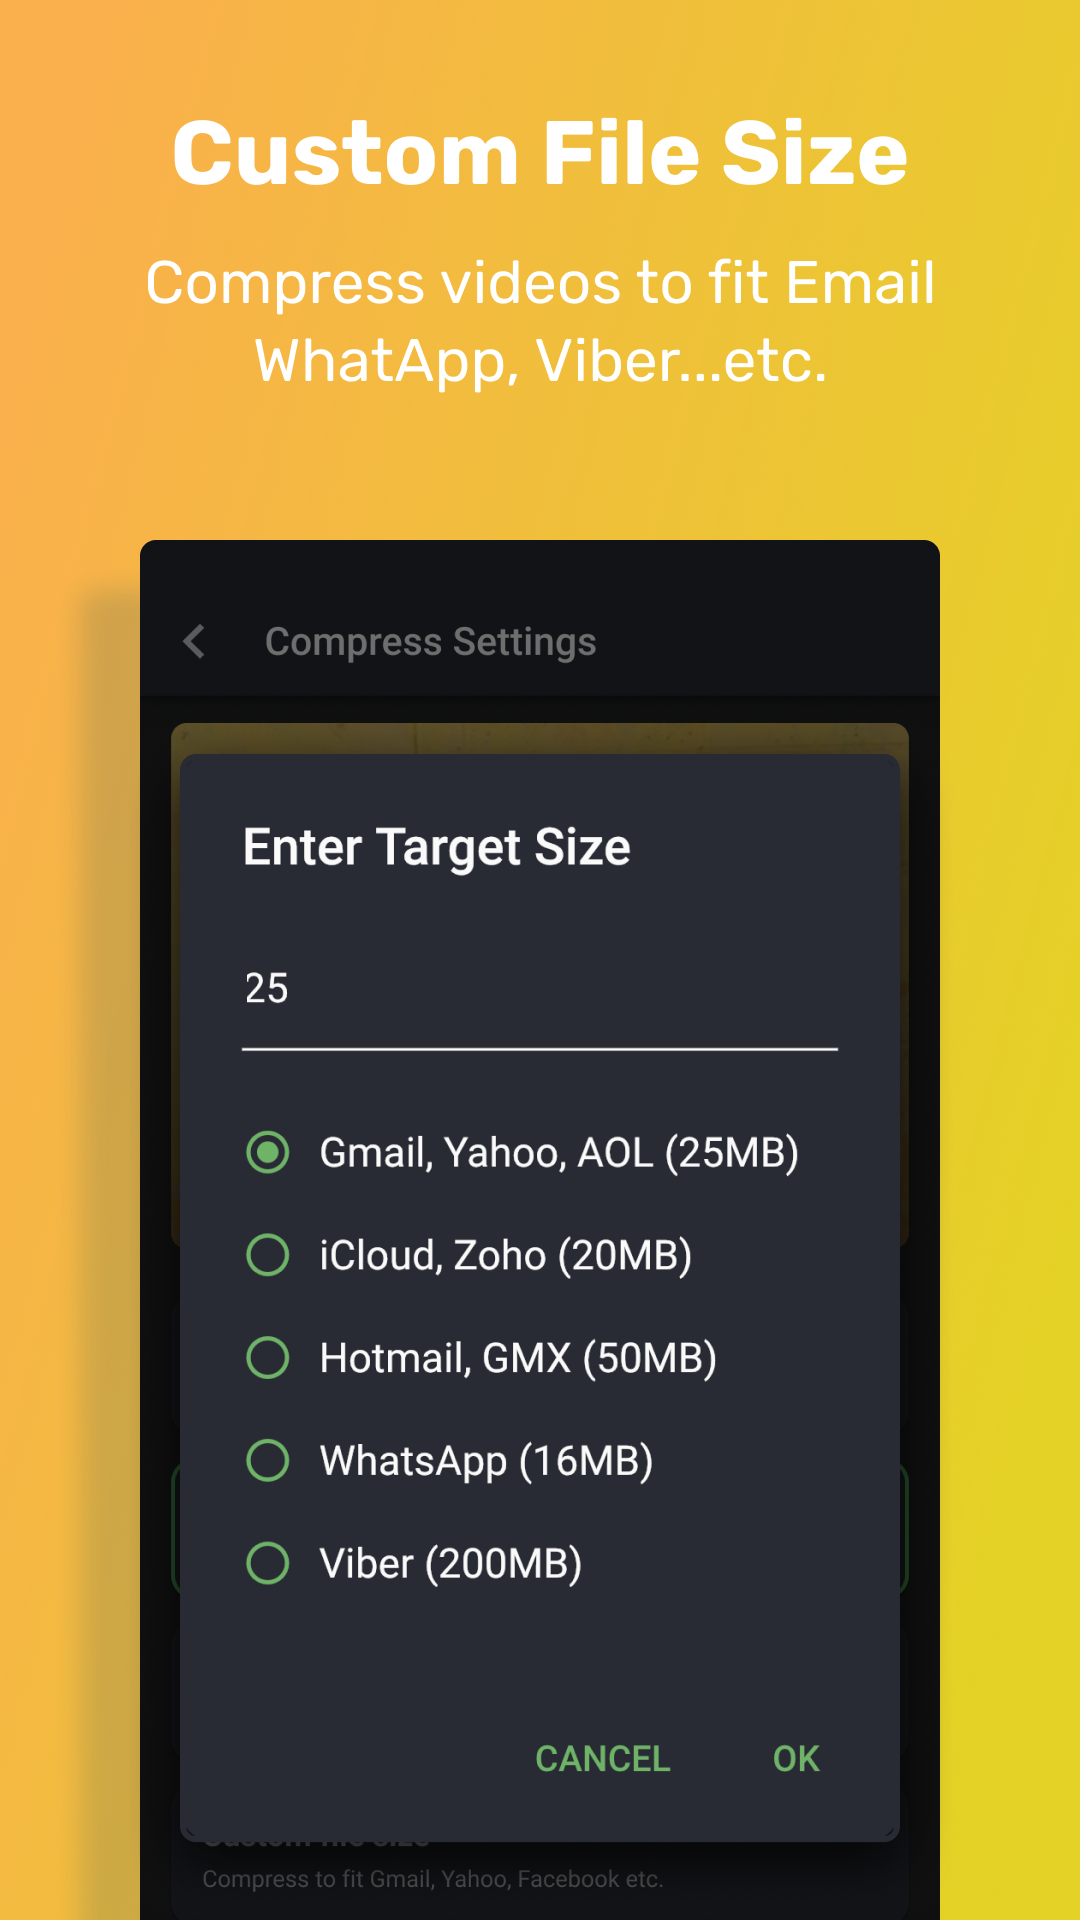
Task: Select the Viber (200MB) preset
Action: tap(450, 1562)
